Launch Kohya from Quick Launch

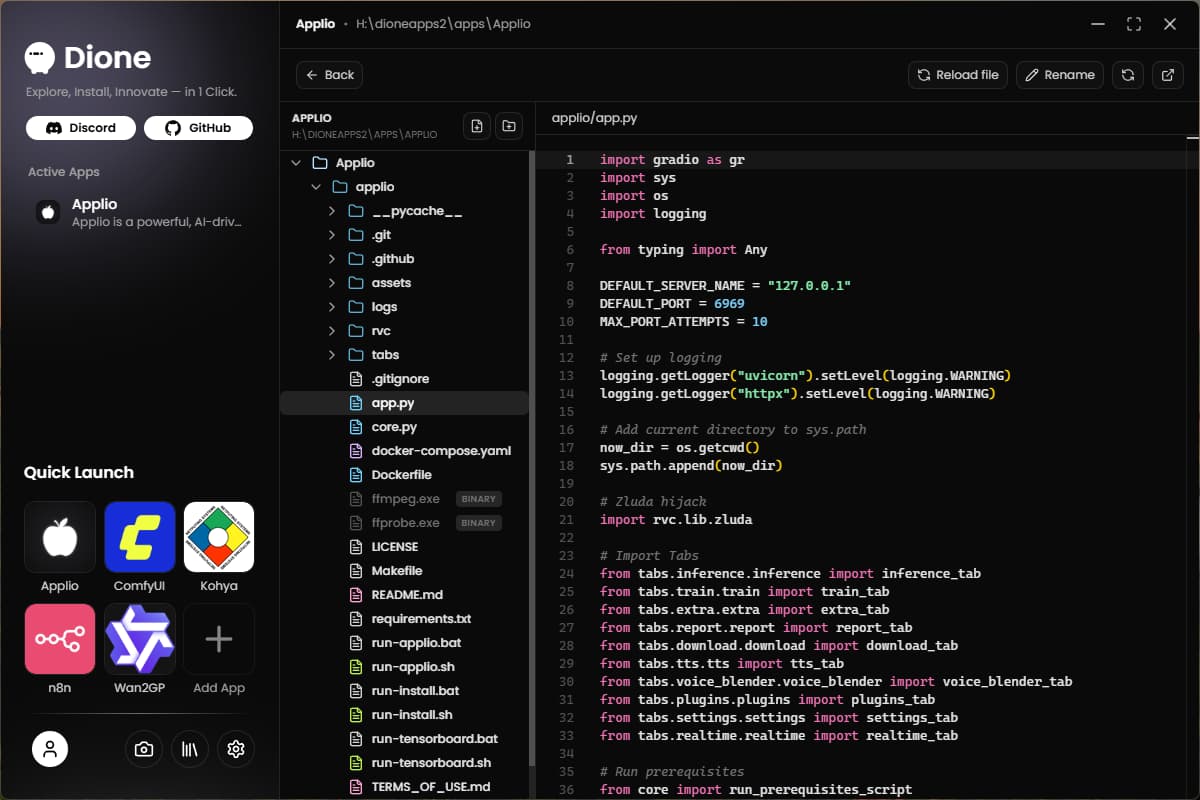[219, 537]
